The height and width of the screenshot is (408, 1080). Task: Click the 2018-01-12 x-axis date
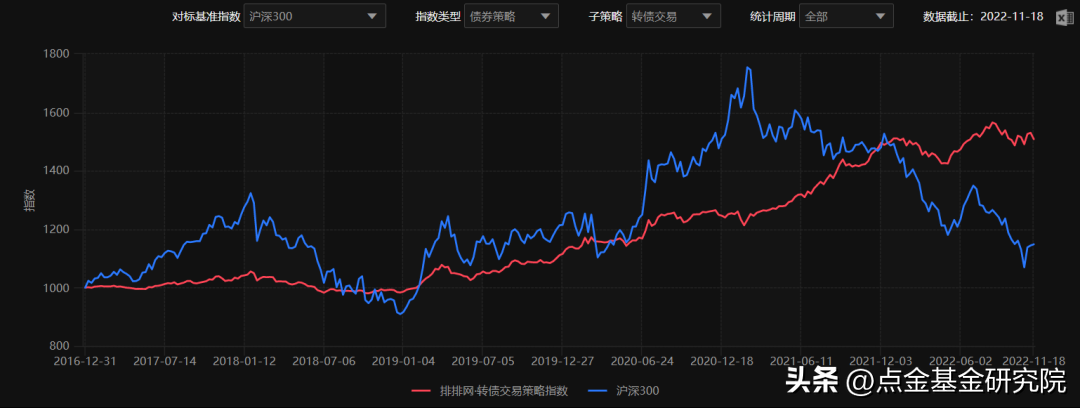point(245,360)
